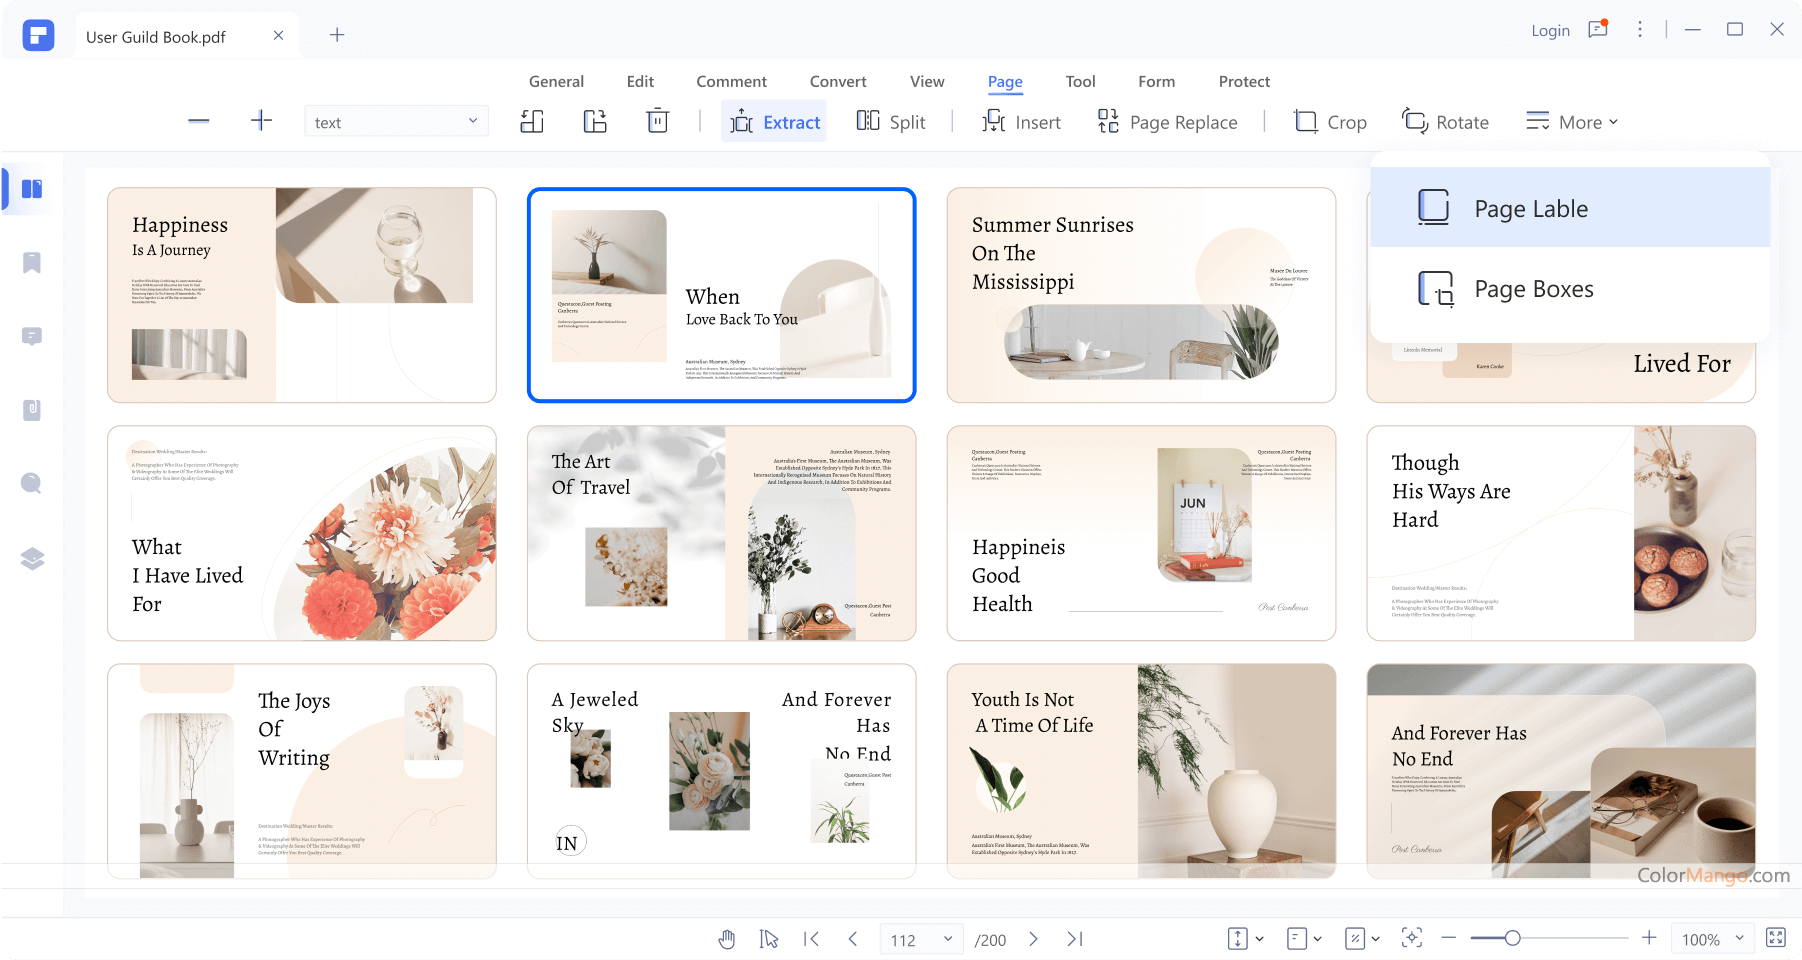
Task: Switch to the Protect tab
Action: [x=1243, y=81]
